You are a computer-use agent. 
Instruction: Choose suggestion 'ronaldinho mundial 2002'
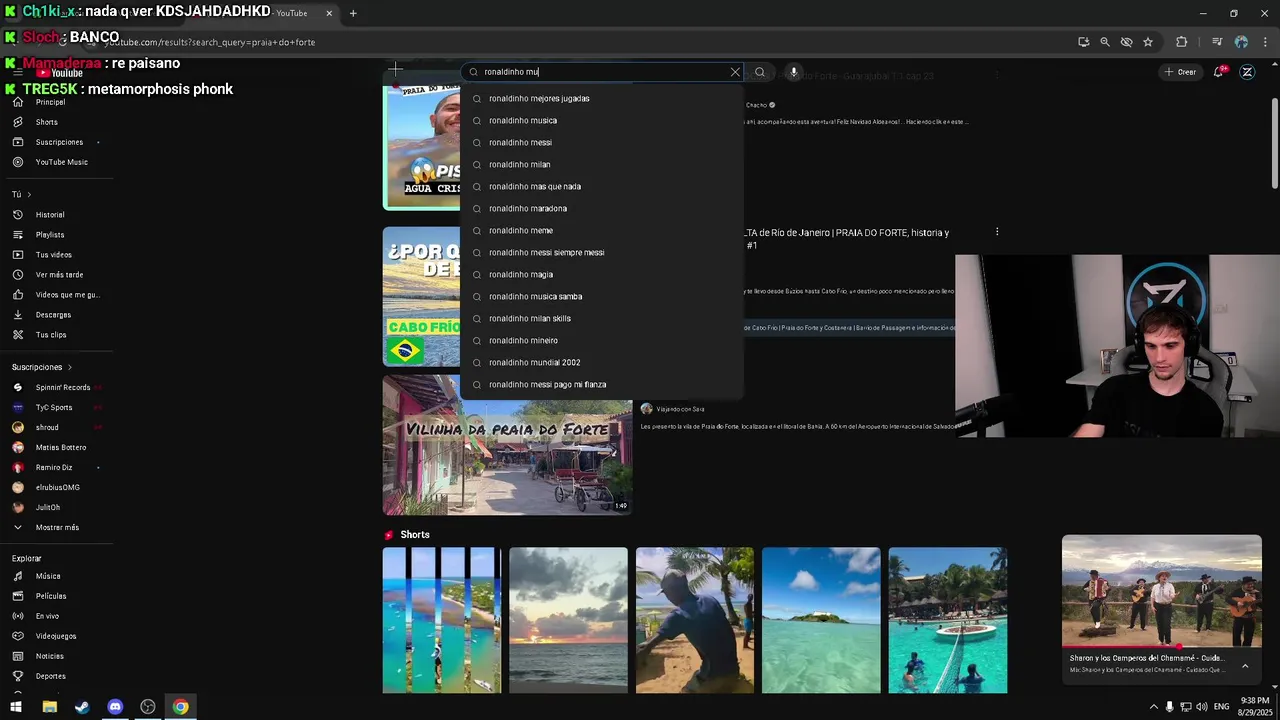pyautogui.click(x=601, y=363)
